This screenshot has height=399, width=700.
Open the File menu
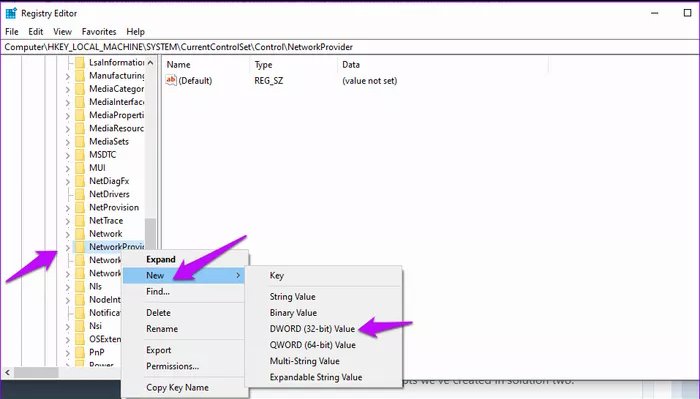click(x=12, y=32)
